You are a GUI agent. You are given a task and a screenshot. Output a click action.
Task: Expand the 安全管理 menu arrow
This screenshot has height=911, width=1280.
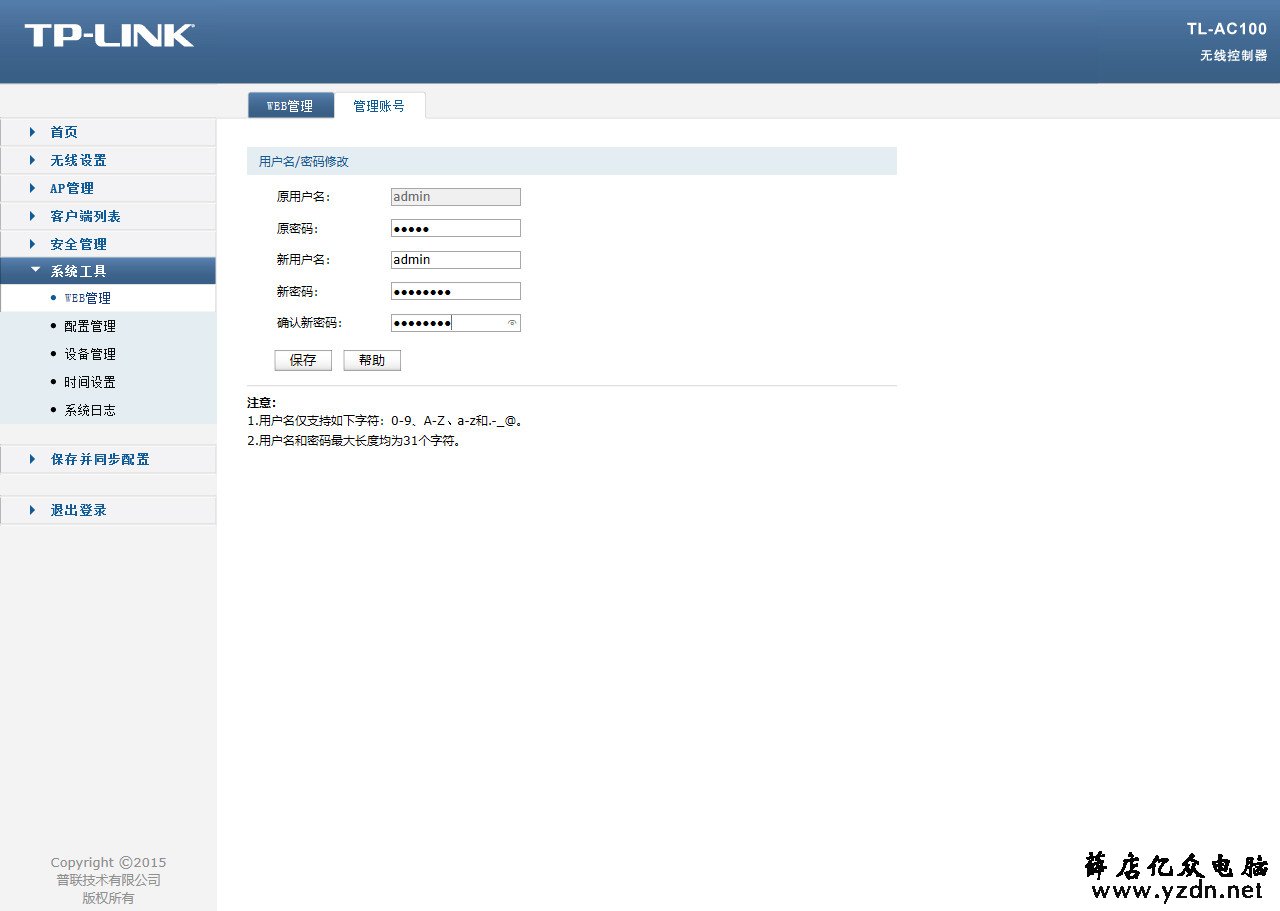tap(32, 244)
